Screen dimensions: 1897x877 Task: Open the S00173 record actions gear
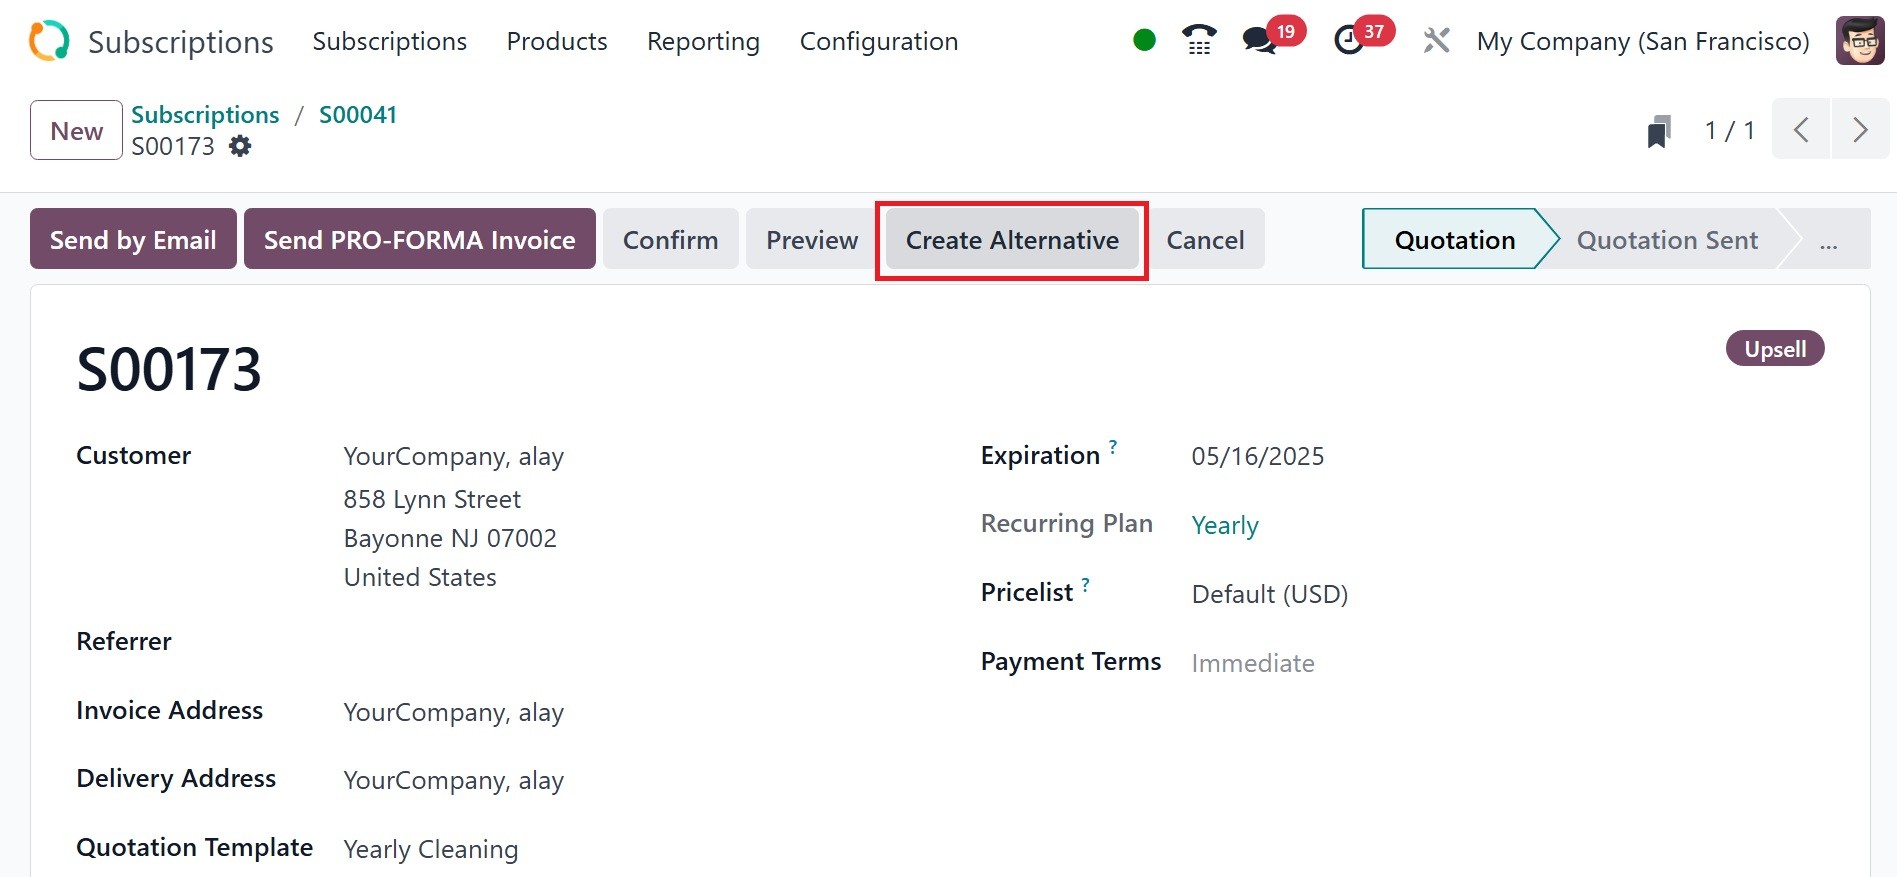240,146
